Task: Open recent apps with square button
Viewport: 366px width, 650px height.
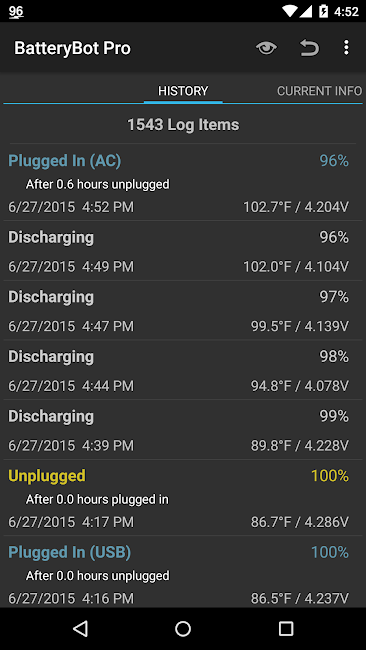Action: point(286,628)
